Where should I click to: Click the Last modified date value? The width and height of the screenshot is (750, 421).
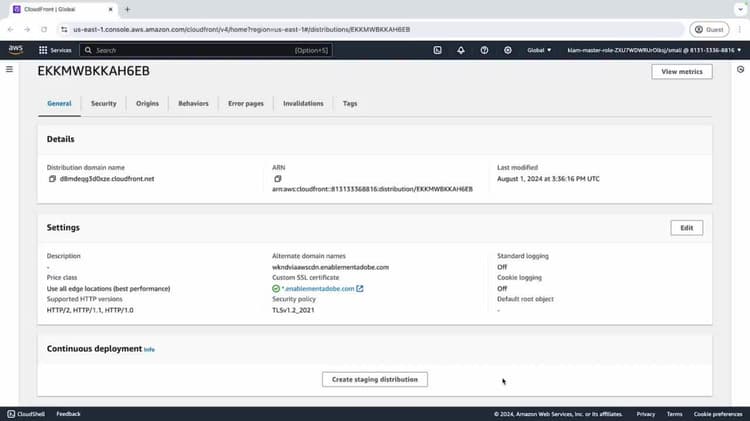548,179
